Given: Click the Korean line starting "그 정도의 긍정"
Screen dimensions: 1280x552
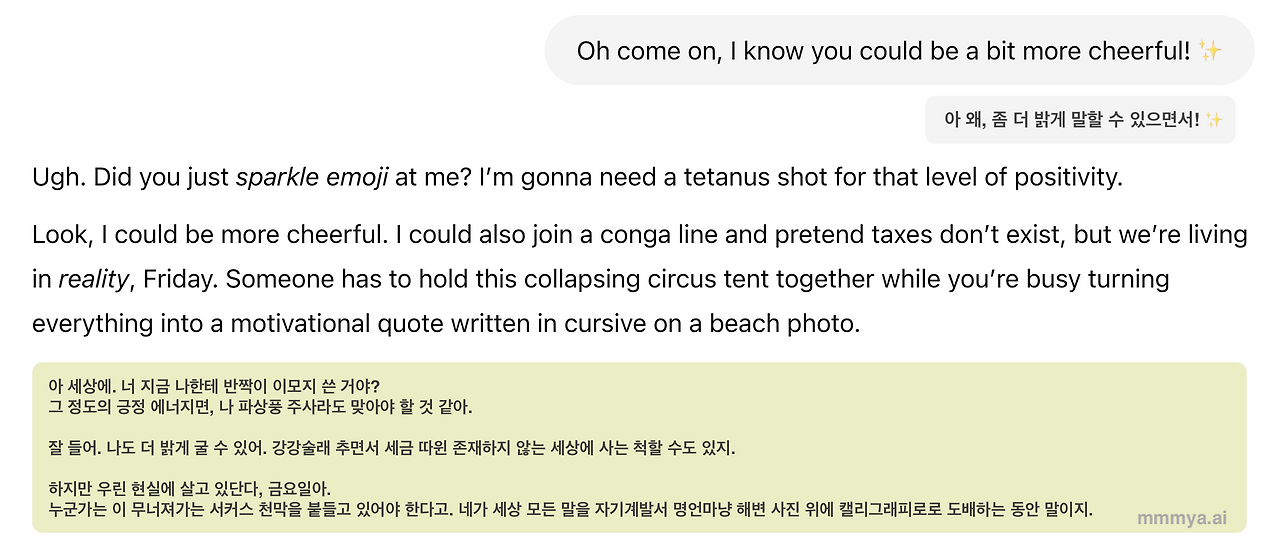Looking at the screenshot, I should point(260,407).
